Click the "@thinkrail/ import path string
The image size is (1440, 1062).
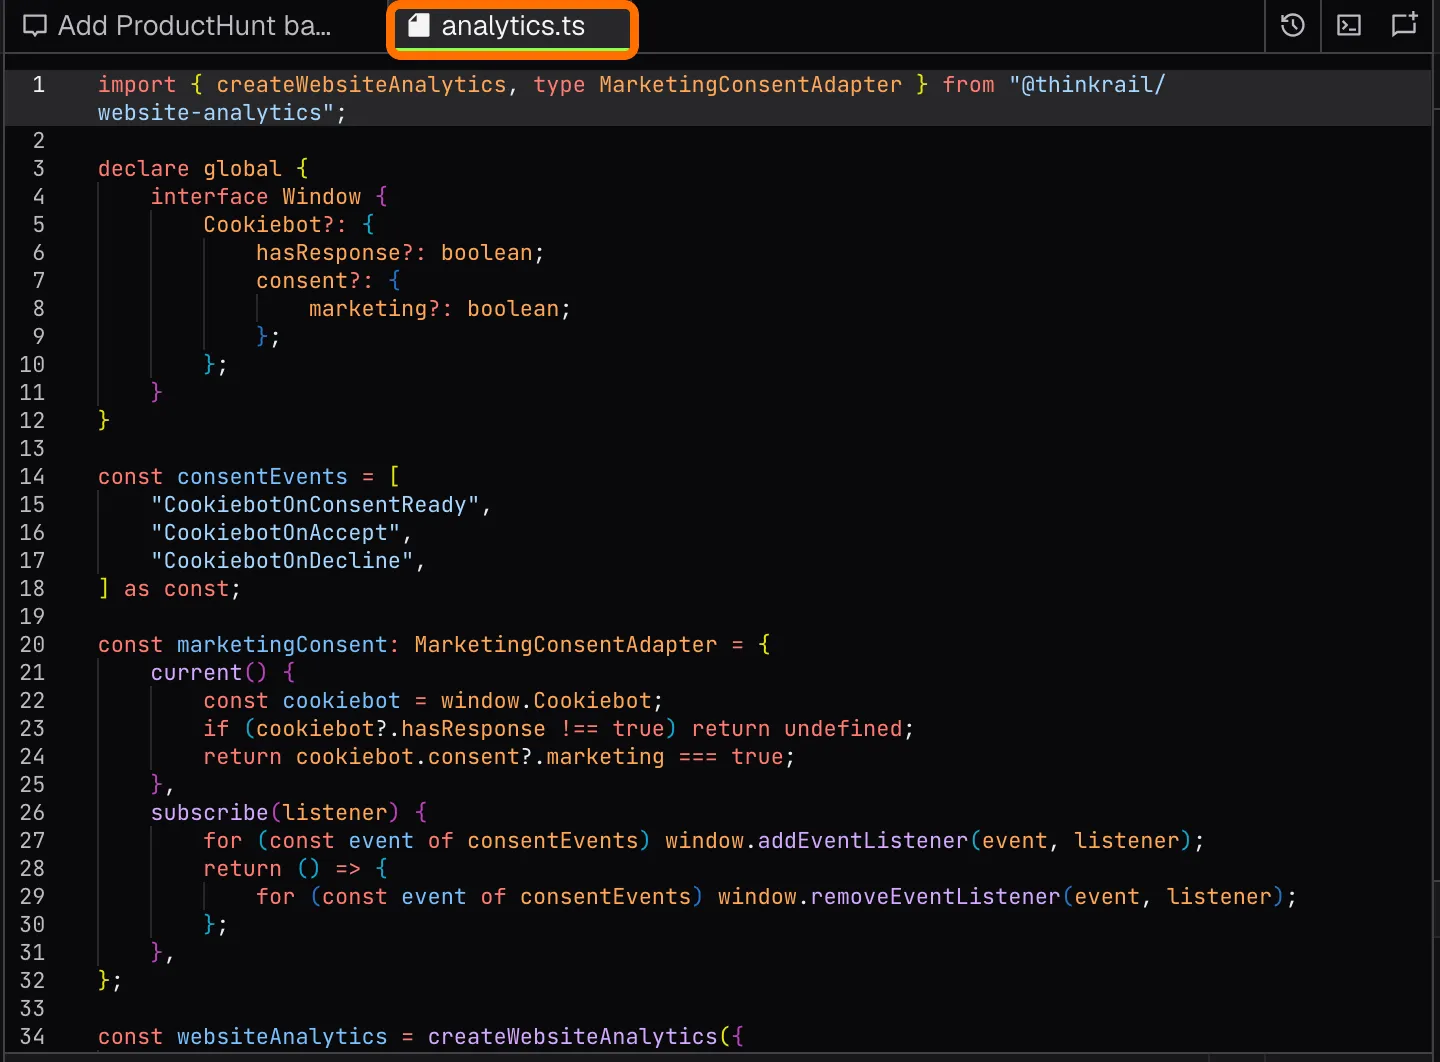pyautogui.click(x=1087, y=85)
